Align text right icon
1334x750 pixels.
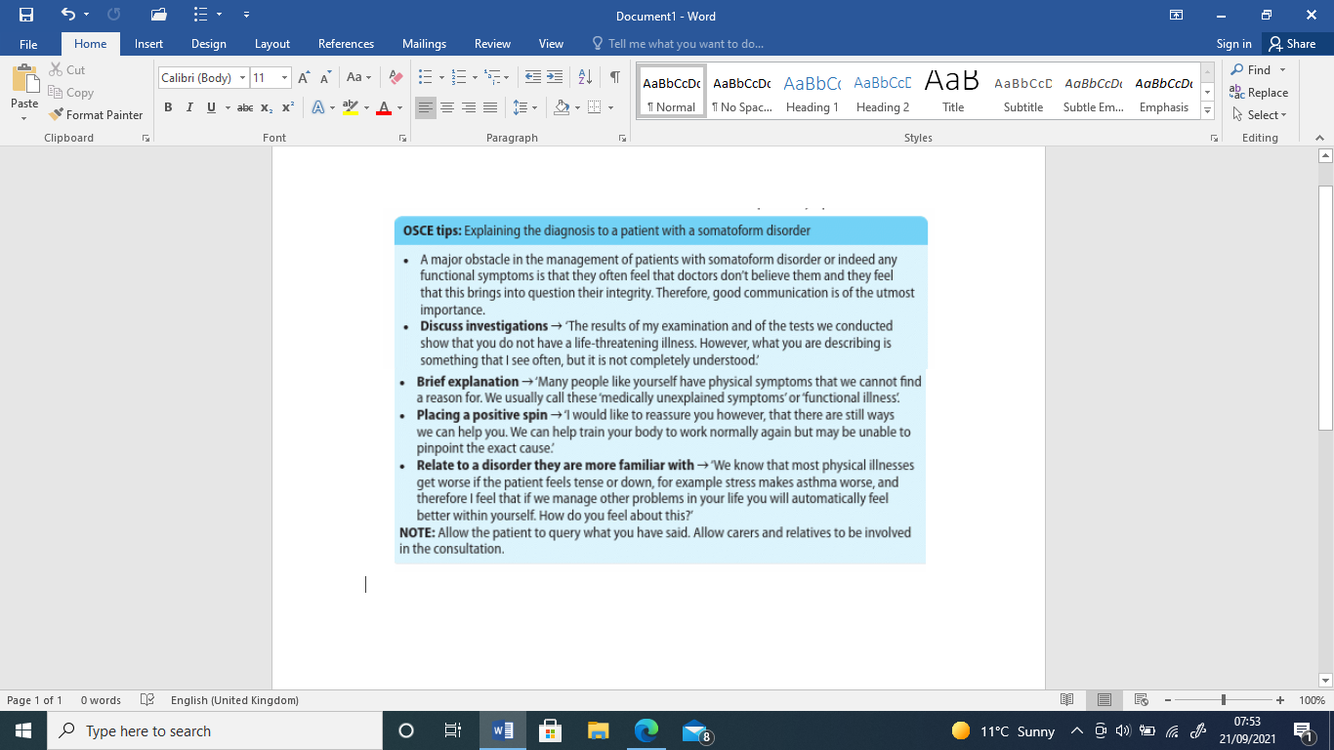point(468,107)
